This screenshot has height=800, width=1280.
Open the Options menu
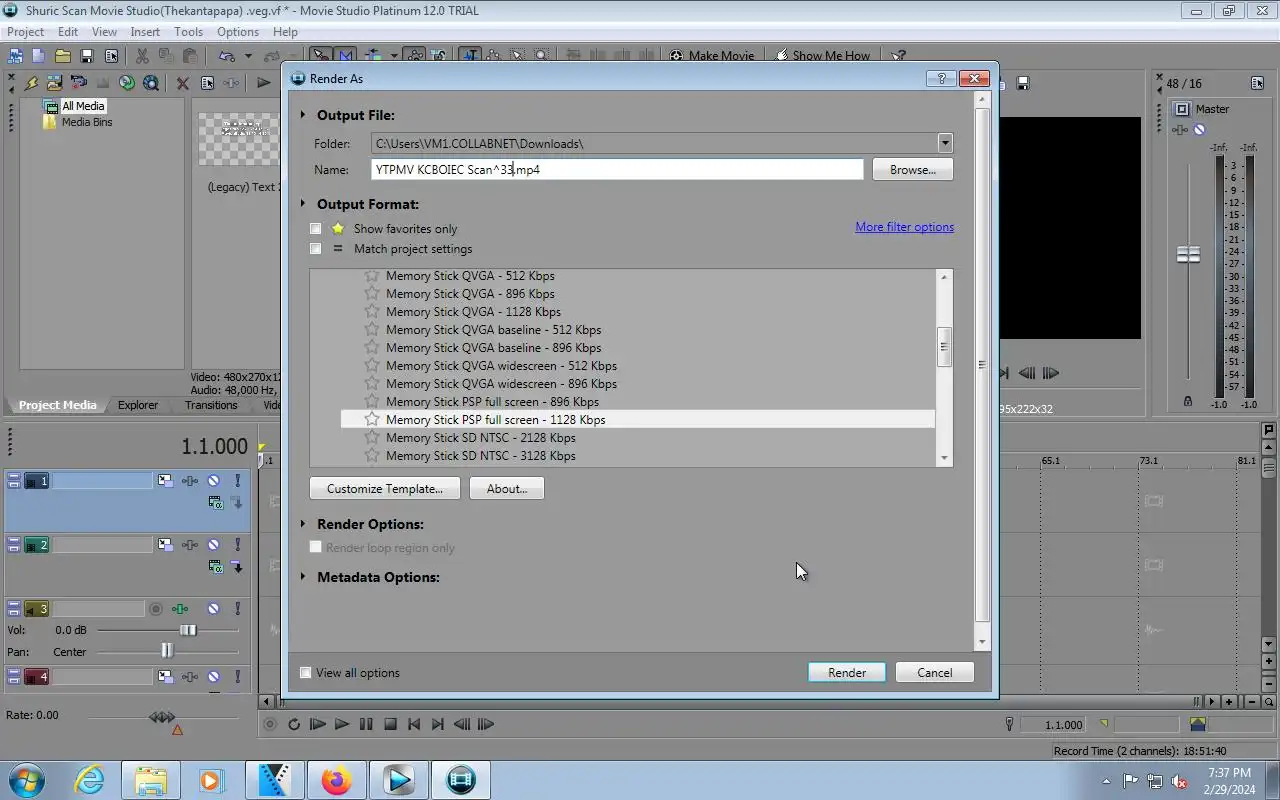tap(238, 32)
